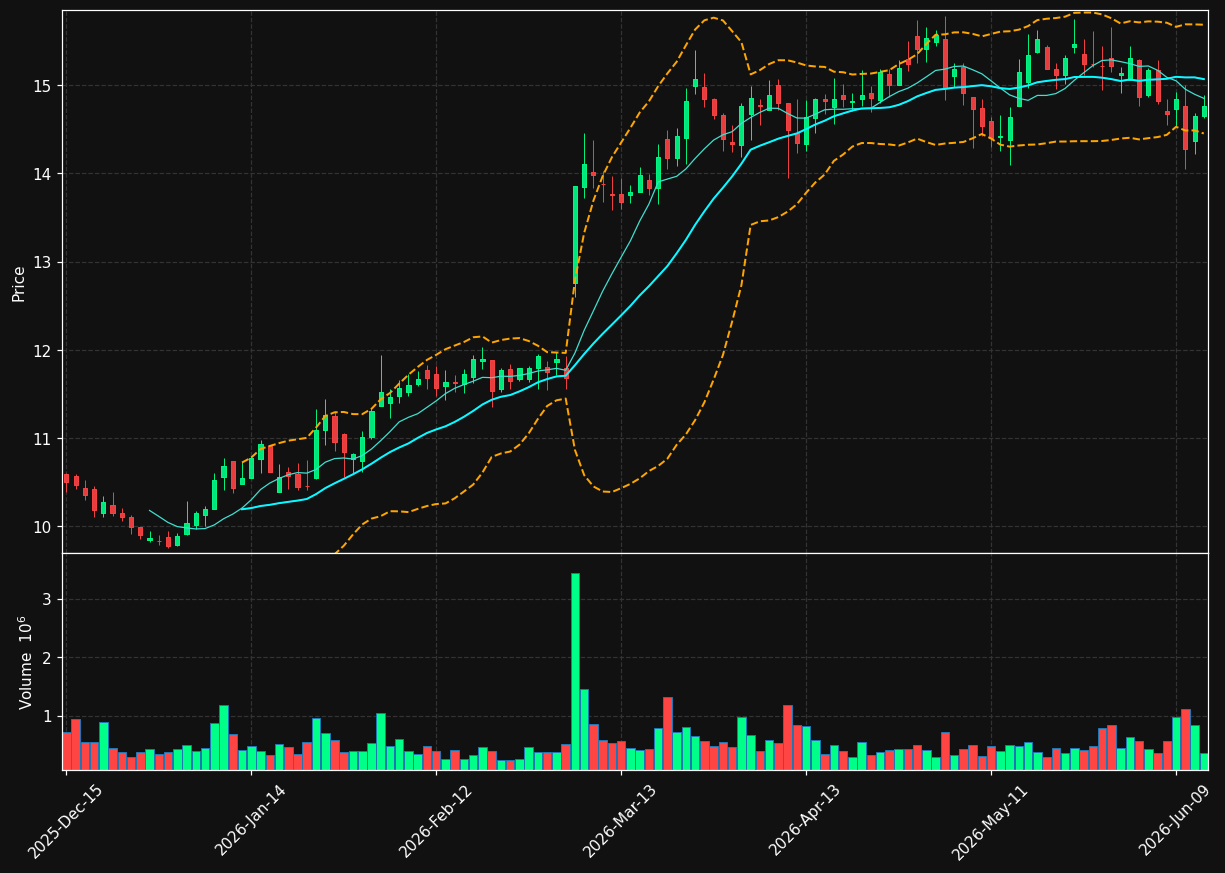Click the 2025-Dec-15 date label
1225x873 pixels.
(65, 821)
